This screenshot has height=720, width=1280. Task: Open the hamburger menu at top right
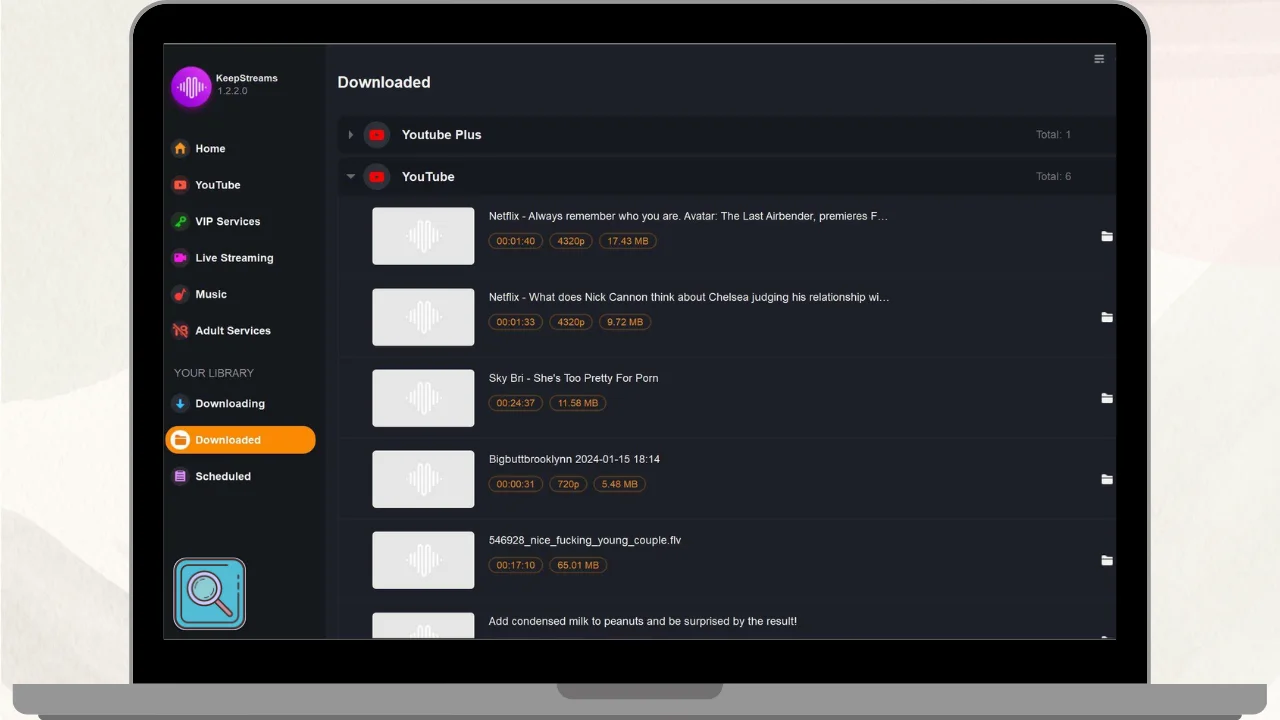(1099, 59)
